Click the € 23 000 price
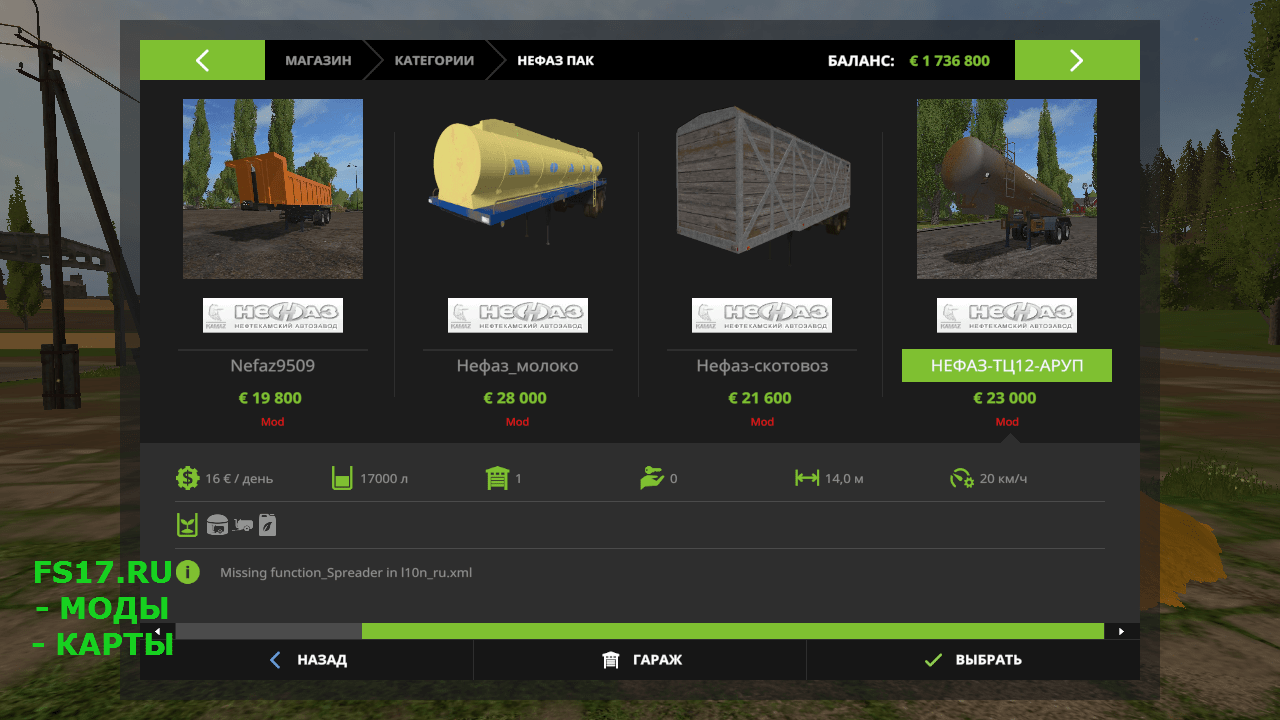This screenshot has width=1280, height=720. point(1005,398)
